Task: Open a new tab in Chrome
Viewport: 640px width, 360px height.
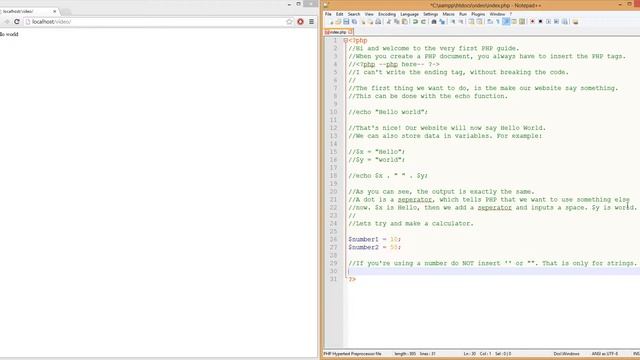Action: (x=66, y=11)
